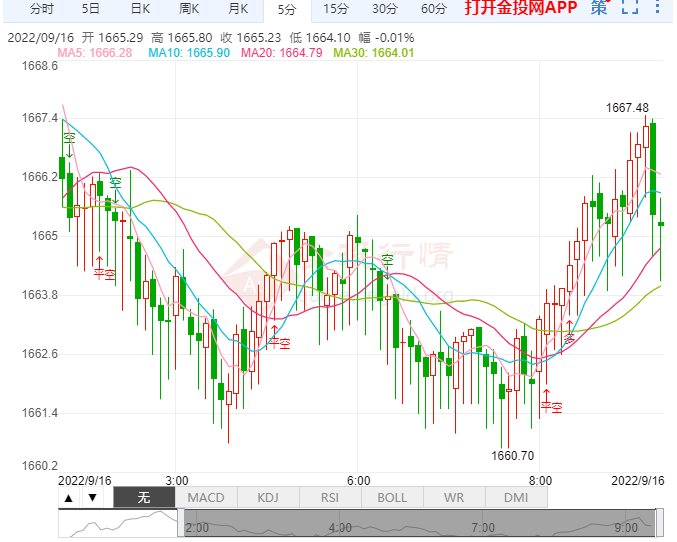Image resolution: width=677 pixels, height=542 pixels.
Task: Open the 打开金投网APP link
Action: click(x=521, y=9)
